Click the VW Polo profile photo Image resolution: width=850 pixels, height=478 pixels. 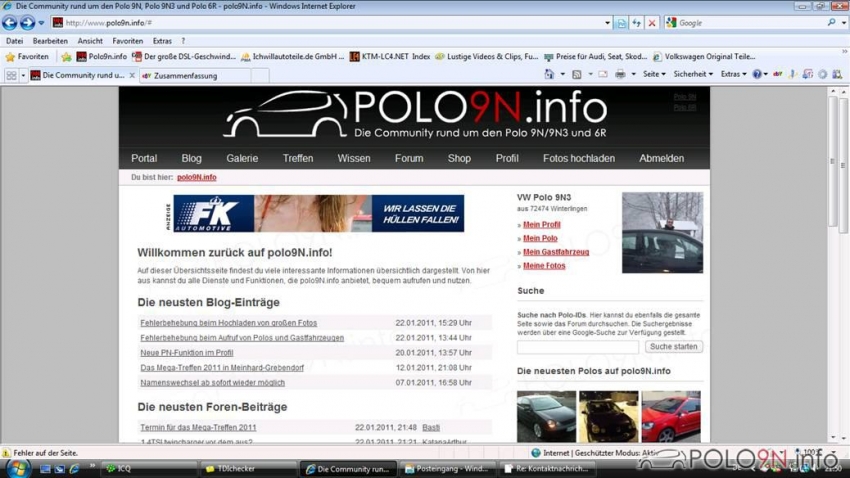(x=662, y=232)
